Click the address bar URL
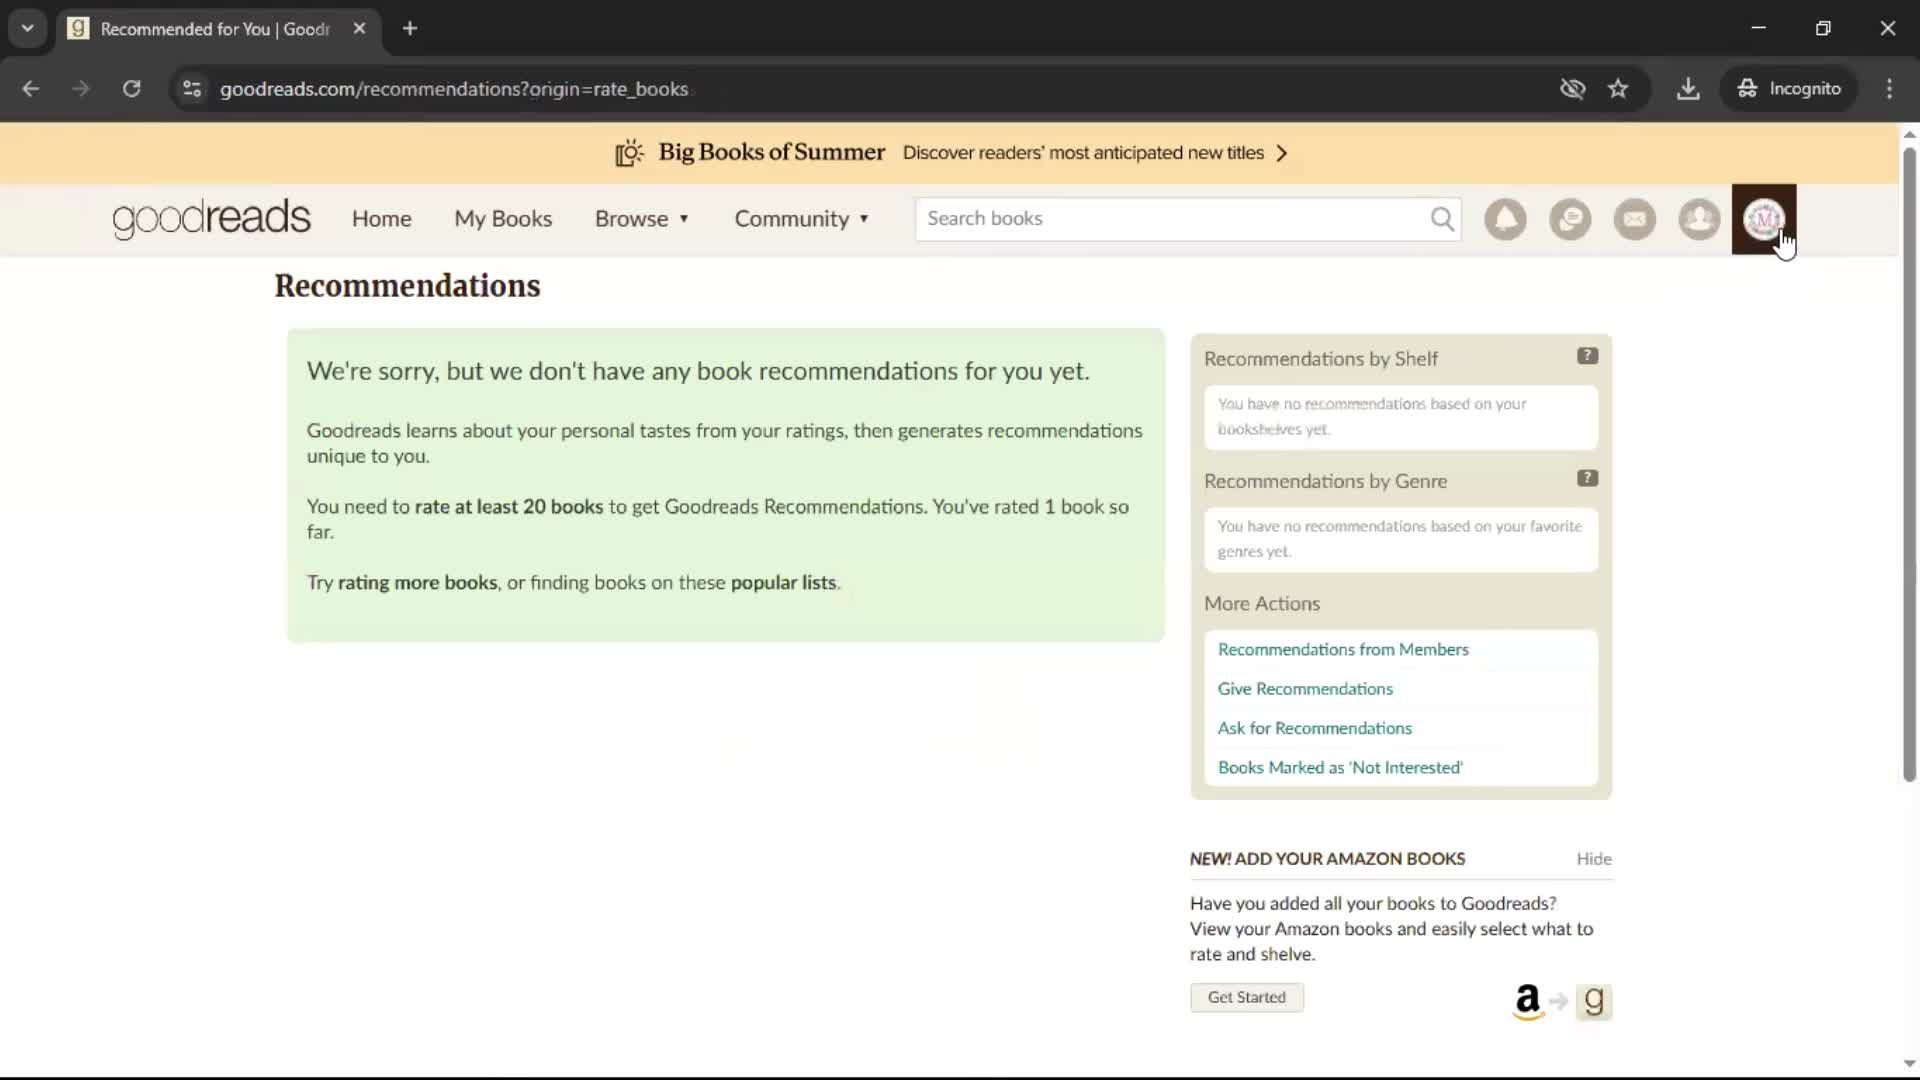The width and height of the screenshot is (1920, 1080). coord(454,89)
